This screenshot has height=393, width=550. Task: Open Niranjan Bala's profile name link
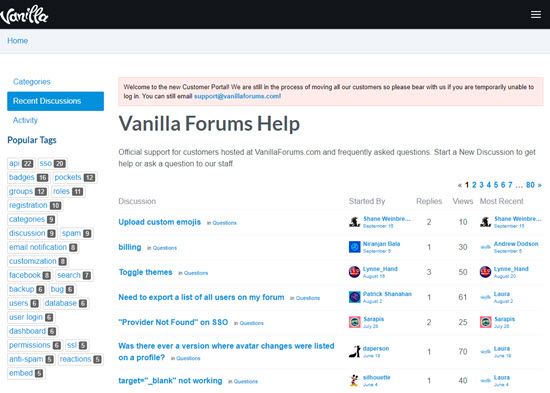[x=381, y=244]
